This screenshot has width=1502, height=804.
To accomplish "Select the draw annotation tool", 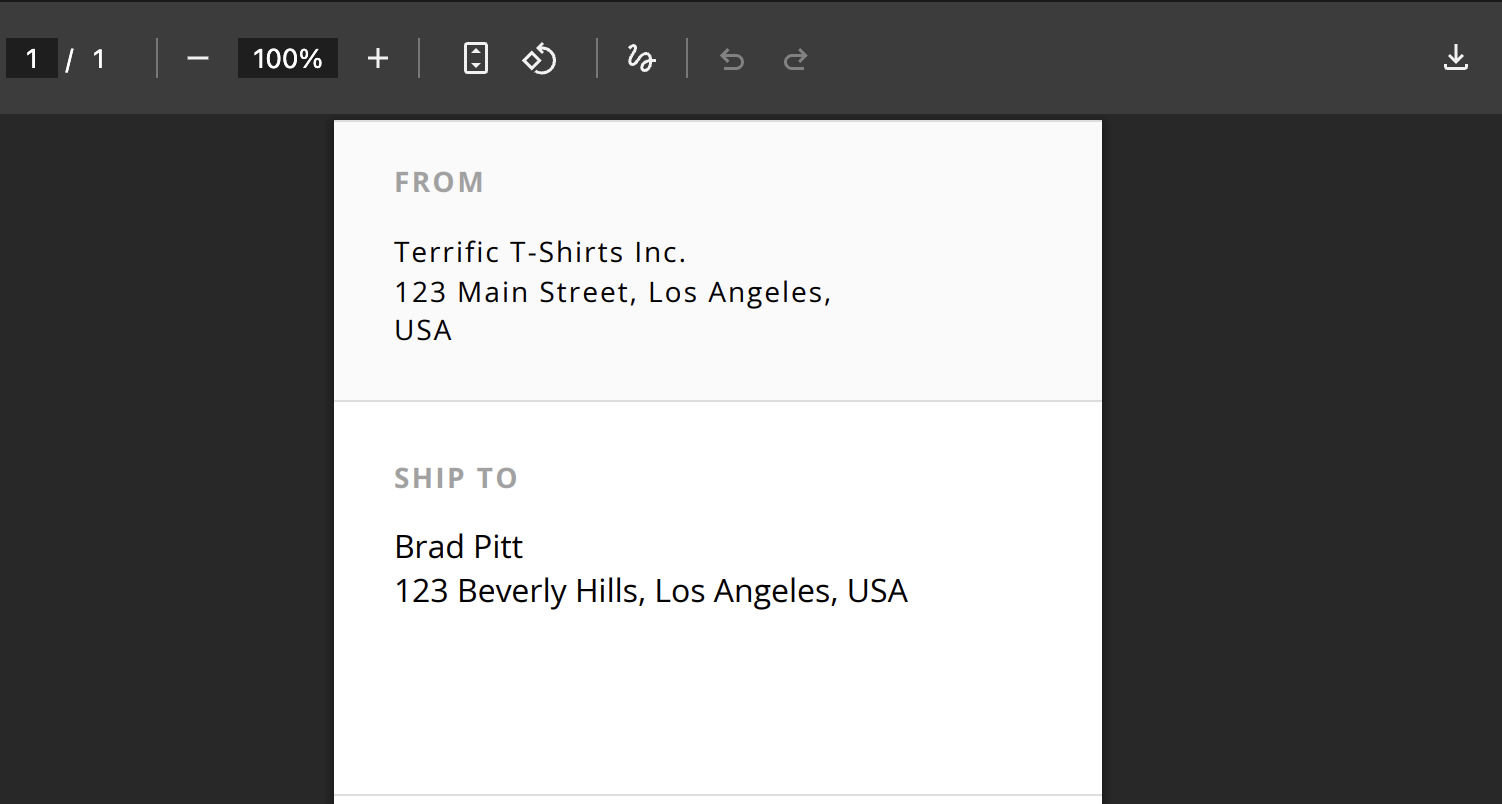I will pos(641,59).
